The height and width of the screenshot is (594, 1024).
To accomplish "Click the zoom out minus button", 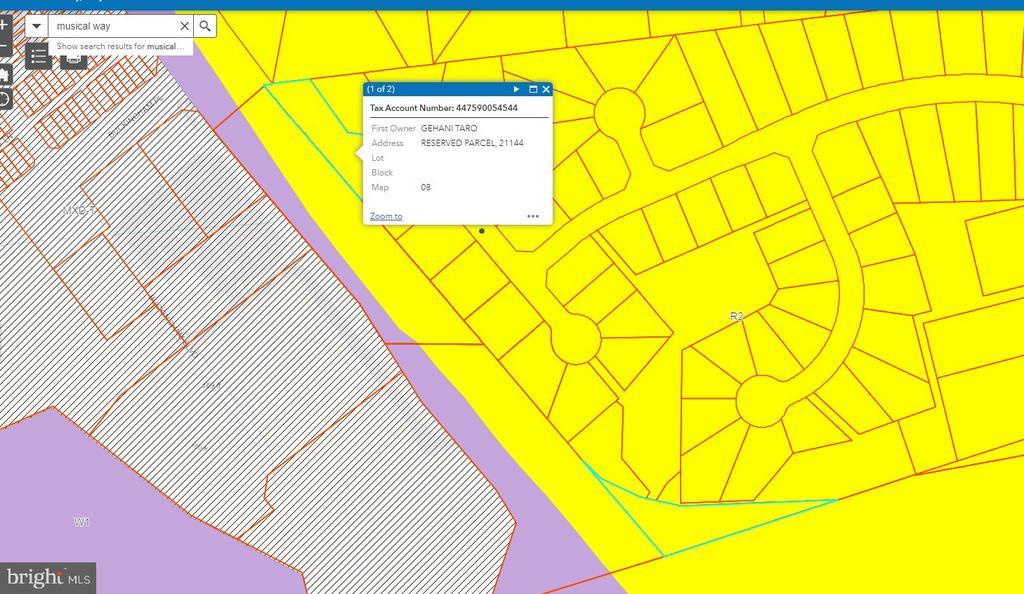I will coord(4,47).
